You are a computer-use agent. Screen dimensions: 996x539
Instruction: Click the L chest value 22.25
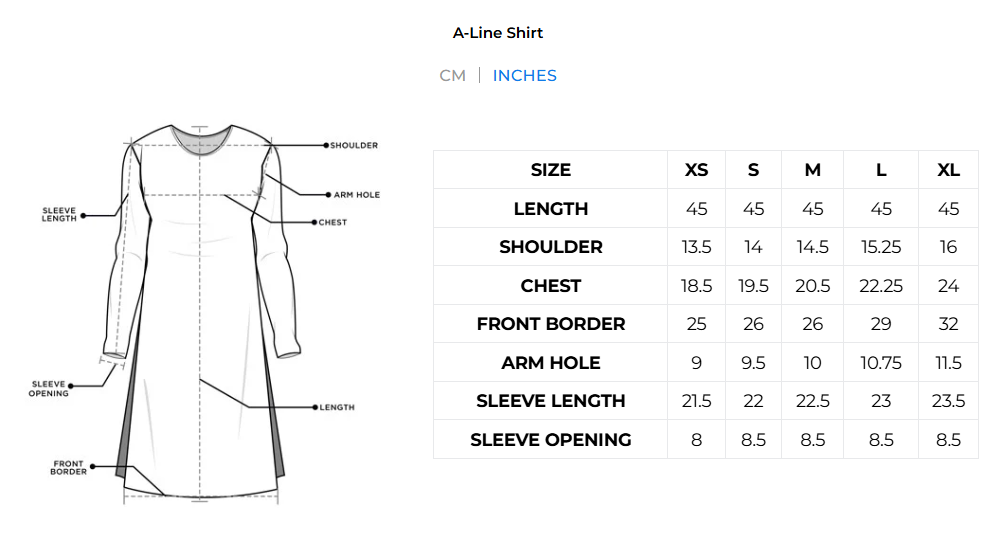[x=881, y=286]
